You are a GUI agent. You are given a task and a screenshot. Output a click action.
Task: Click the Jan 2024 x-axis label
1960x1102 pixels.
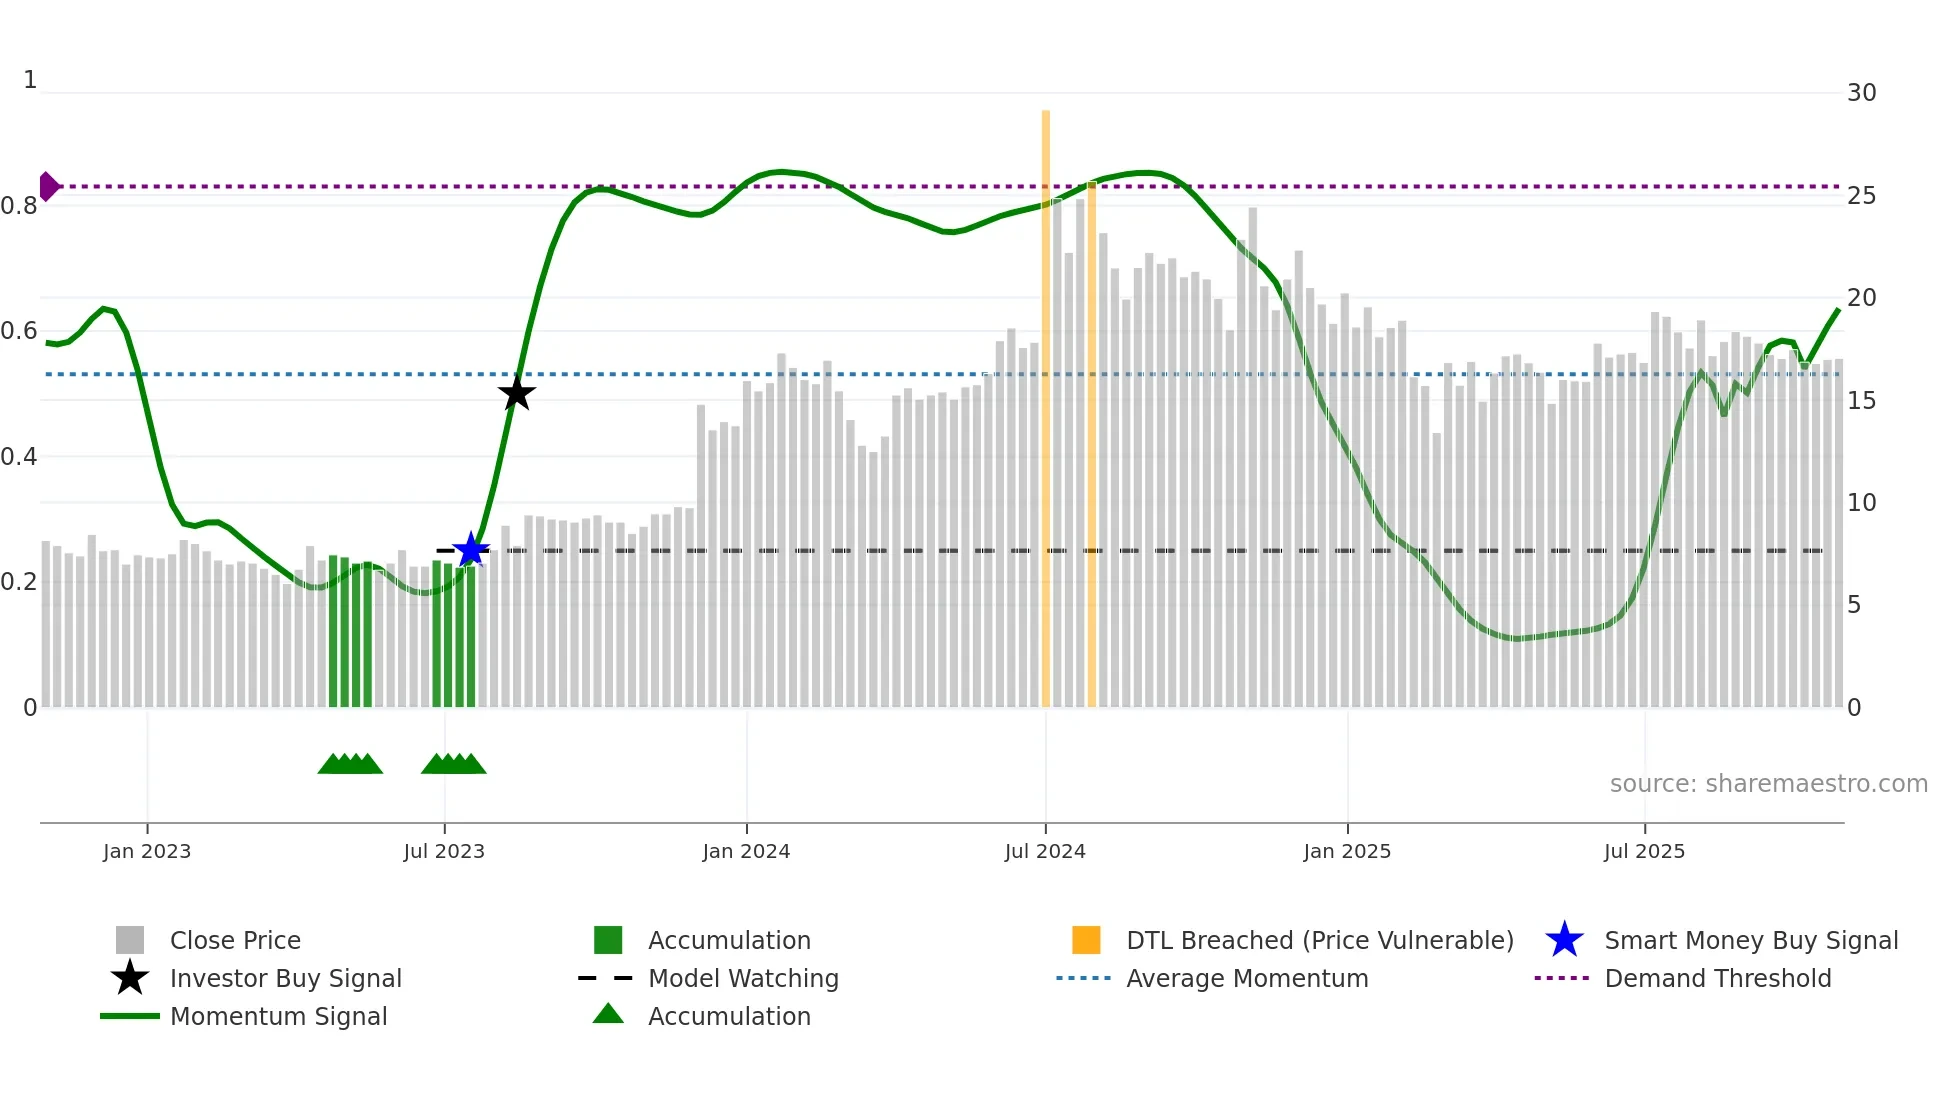[x=746, y=851]
